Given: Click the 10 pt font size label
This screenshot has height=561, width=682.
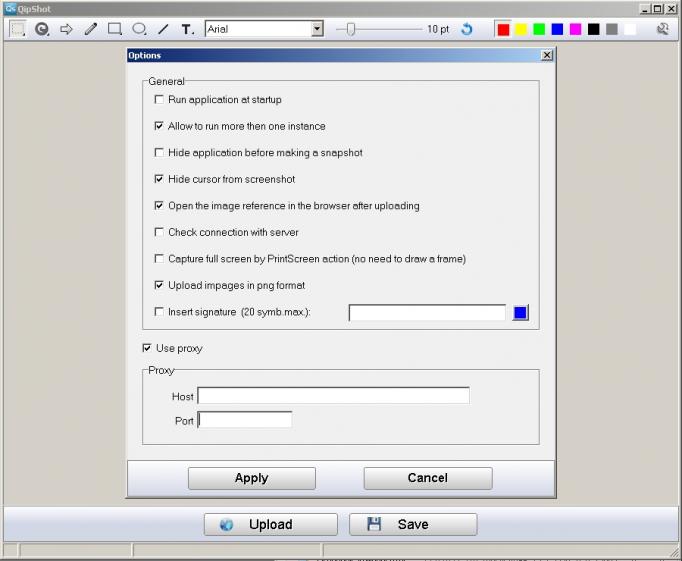Looking at the screenshot, I should click(x=438, y=29).
